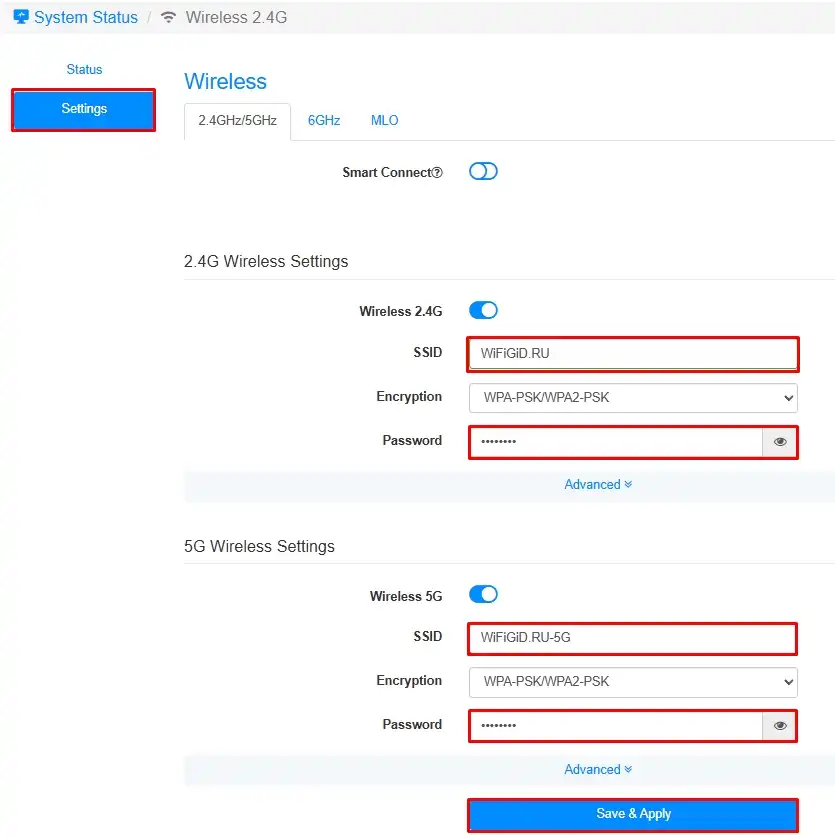Viewport: 835px width, 837px height.
Task: Reveal the 5G password with eye icon
Action: click(x=780, y=725)
